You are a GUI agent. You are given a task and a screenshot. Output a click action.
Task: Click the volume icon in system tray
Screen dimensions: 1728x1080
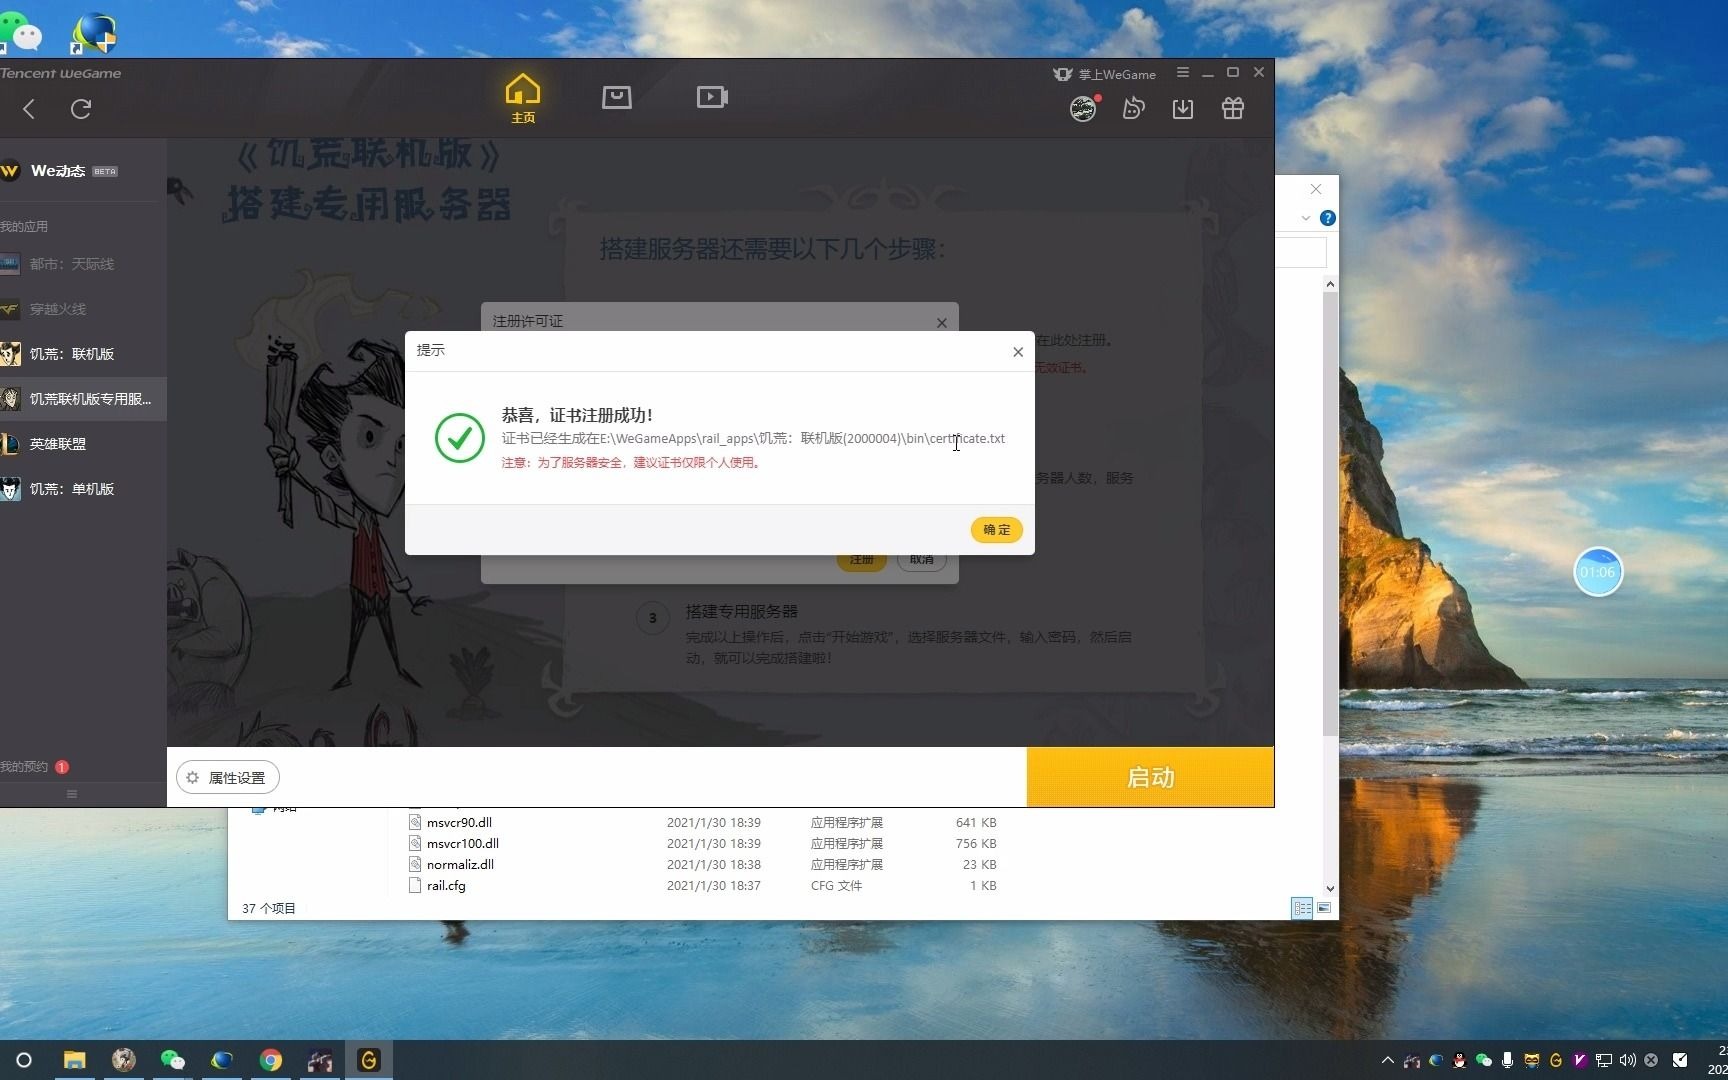[x=1627, y=1060]
